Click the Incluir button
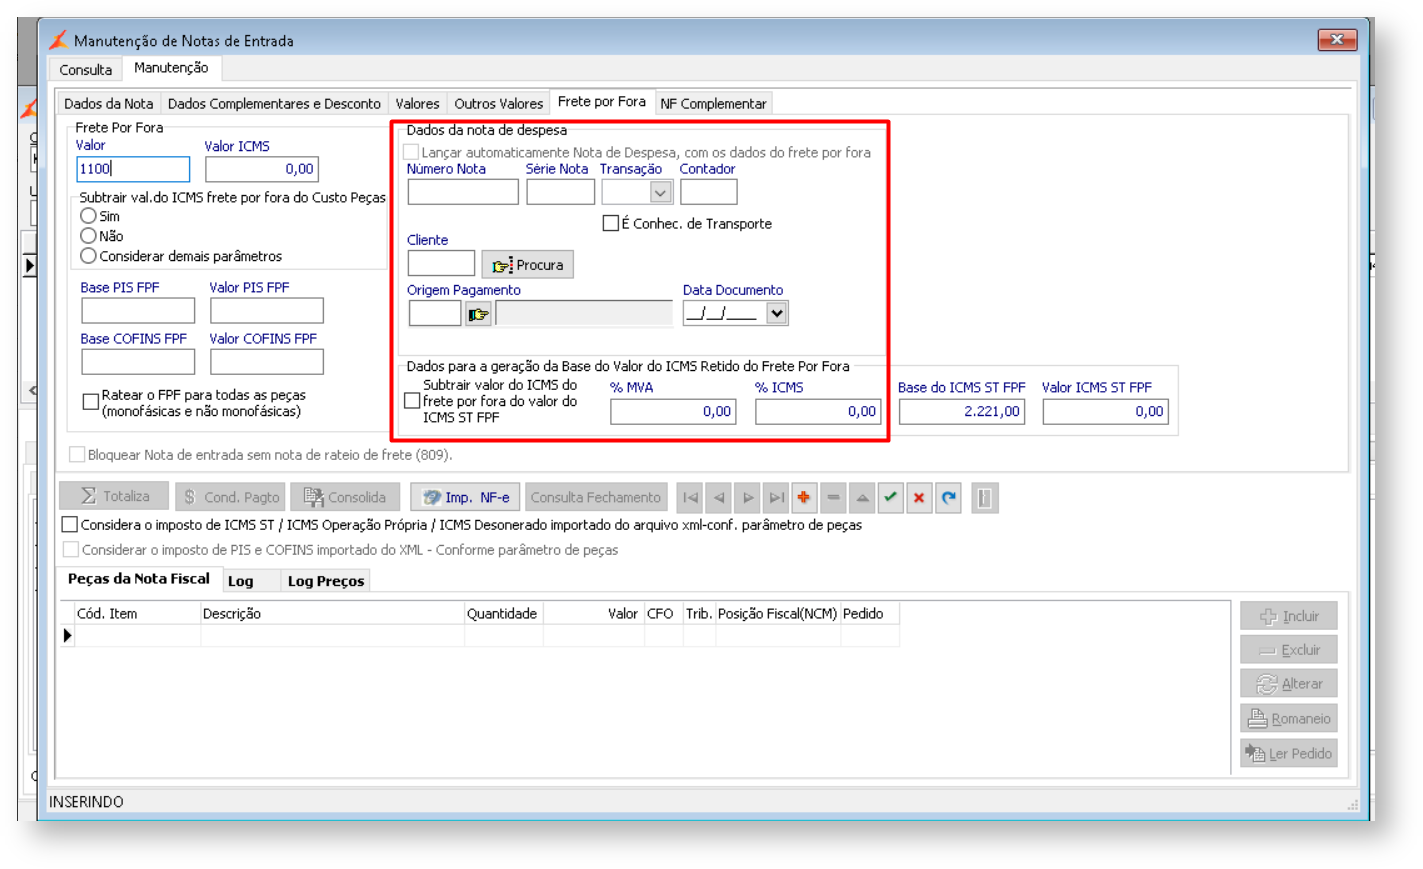This screenshot has width=1423, height=869. tap(1289, 616)
